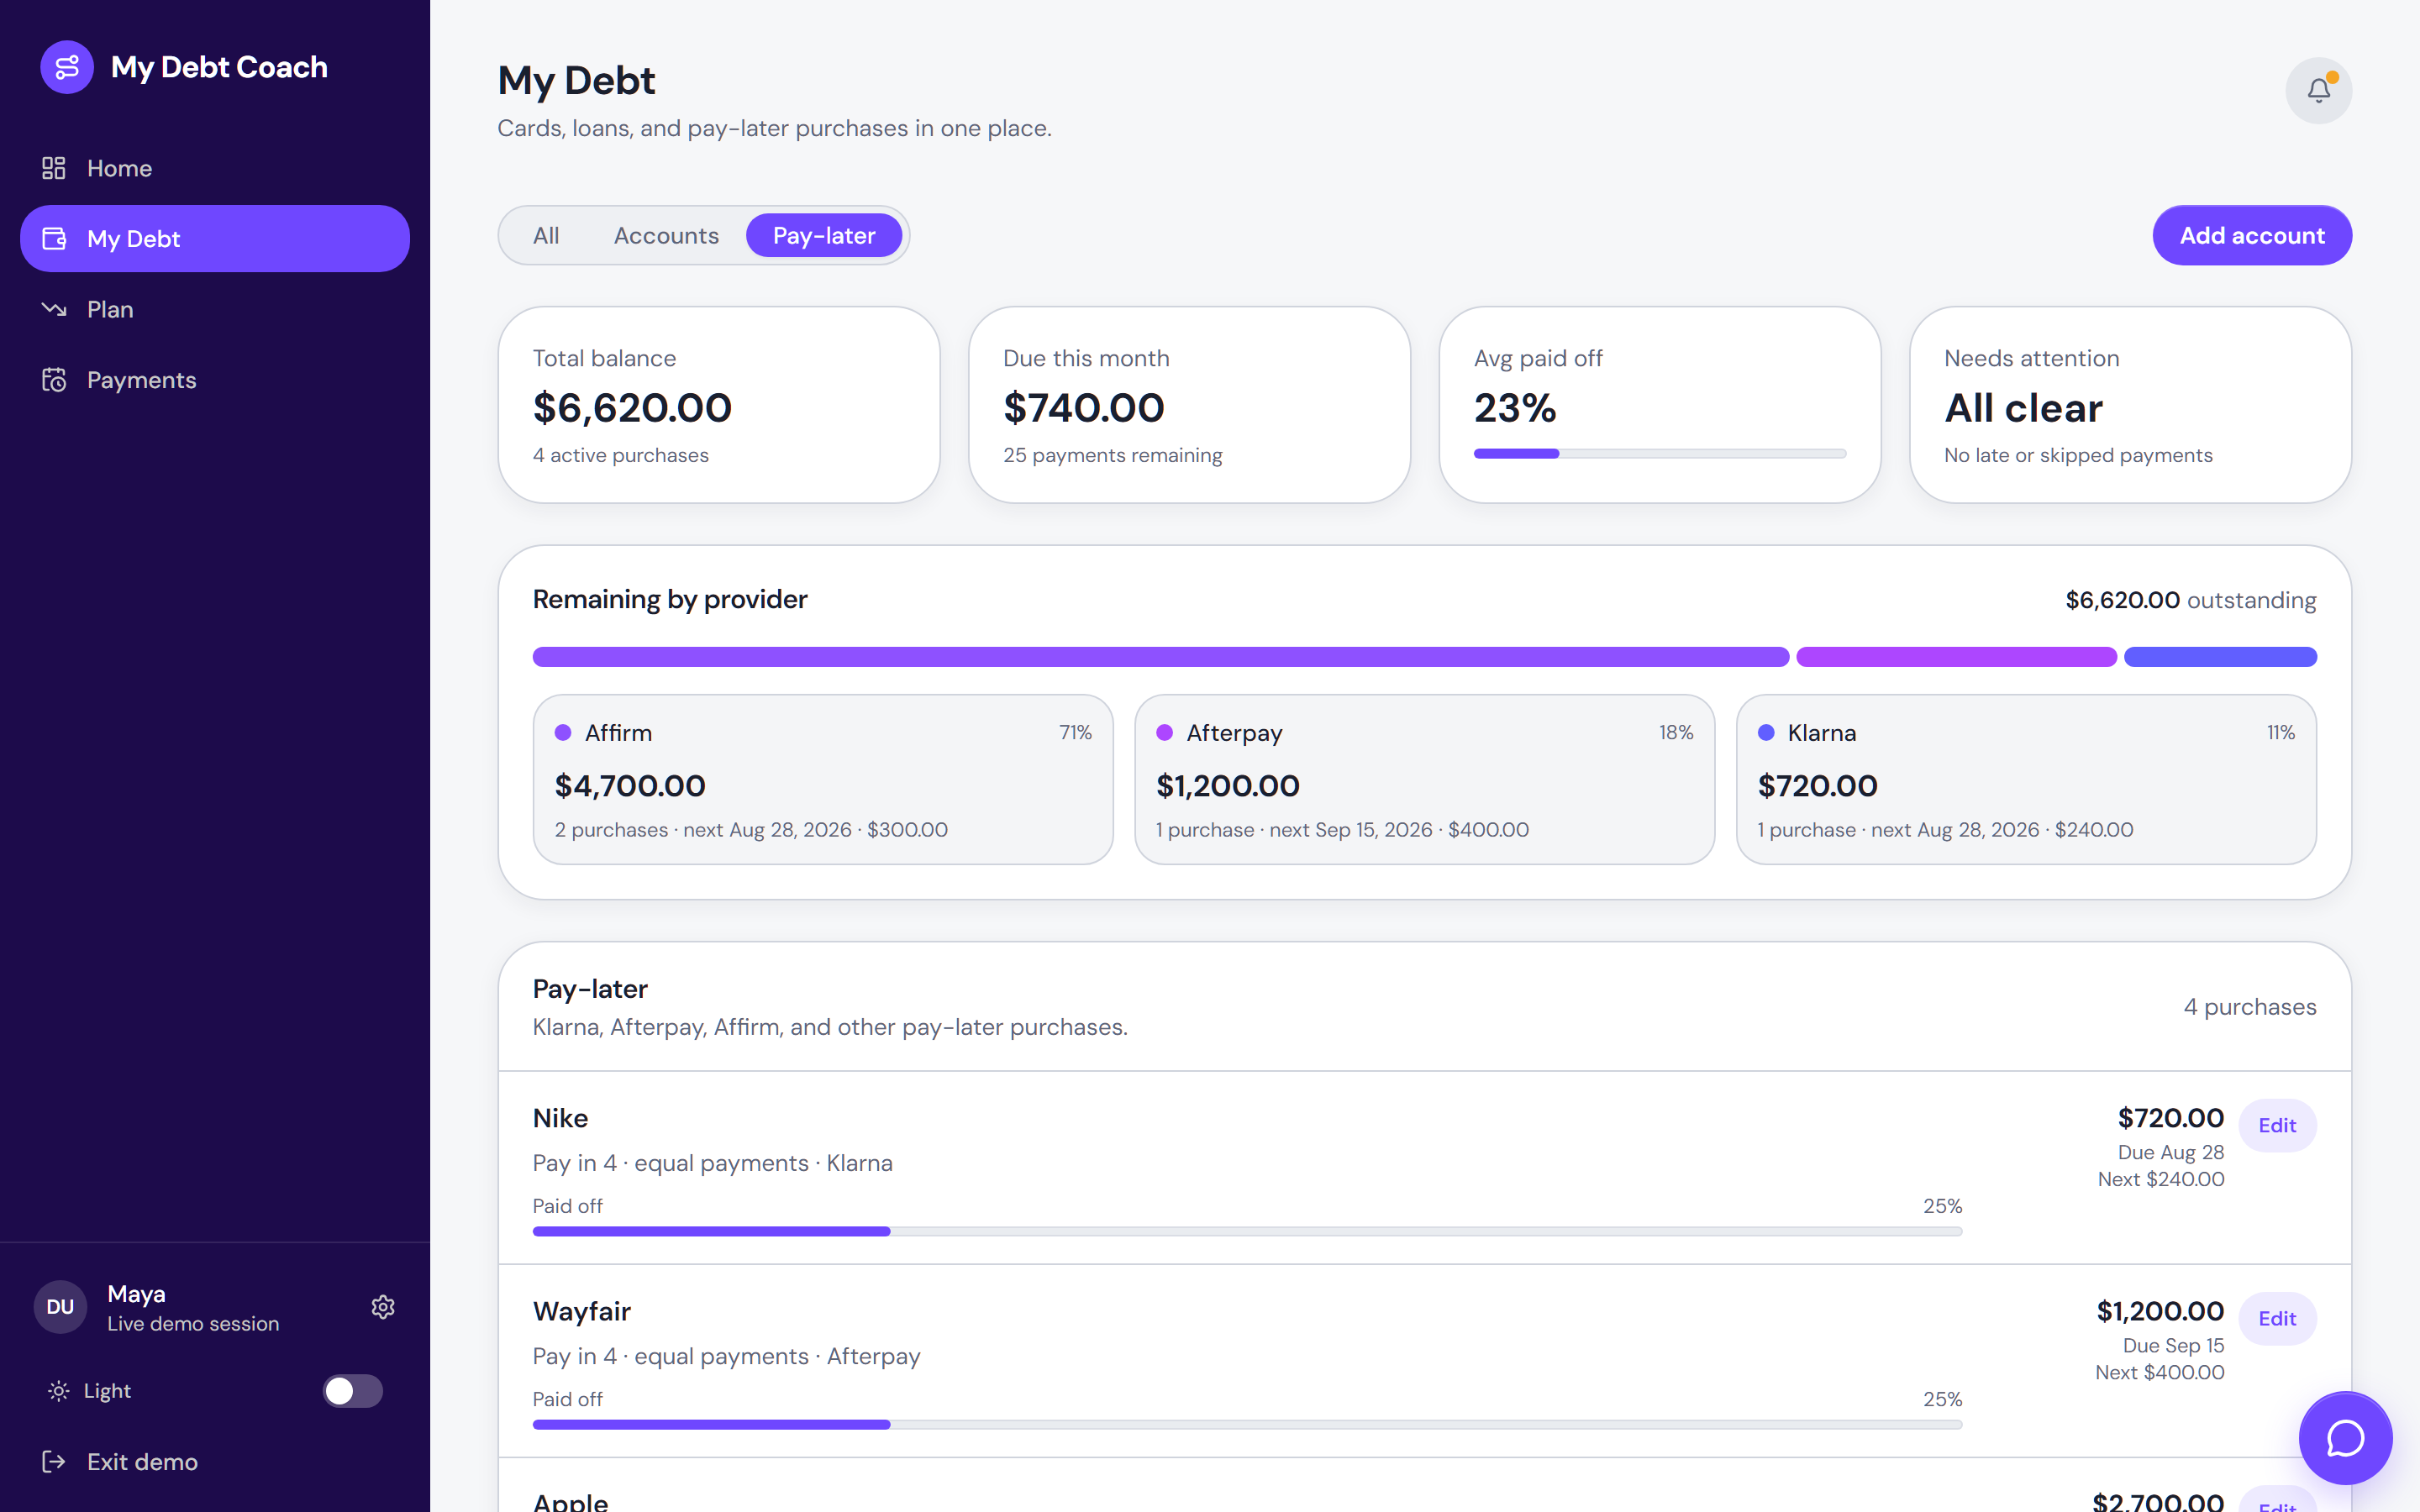Click the DU avatar badge
2420x1512 pixels.
pos(60,1307)
